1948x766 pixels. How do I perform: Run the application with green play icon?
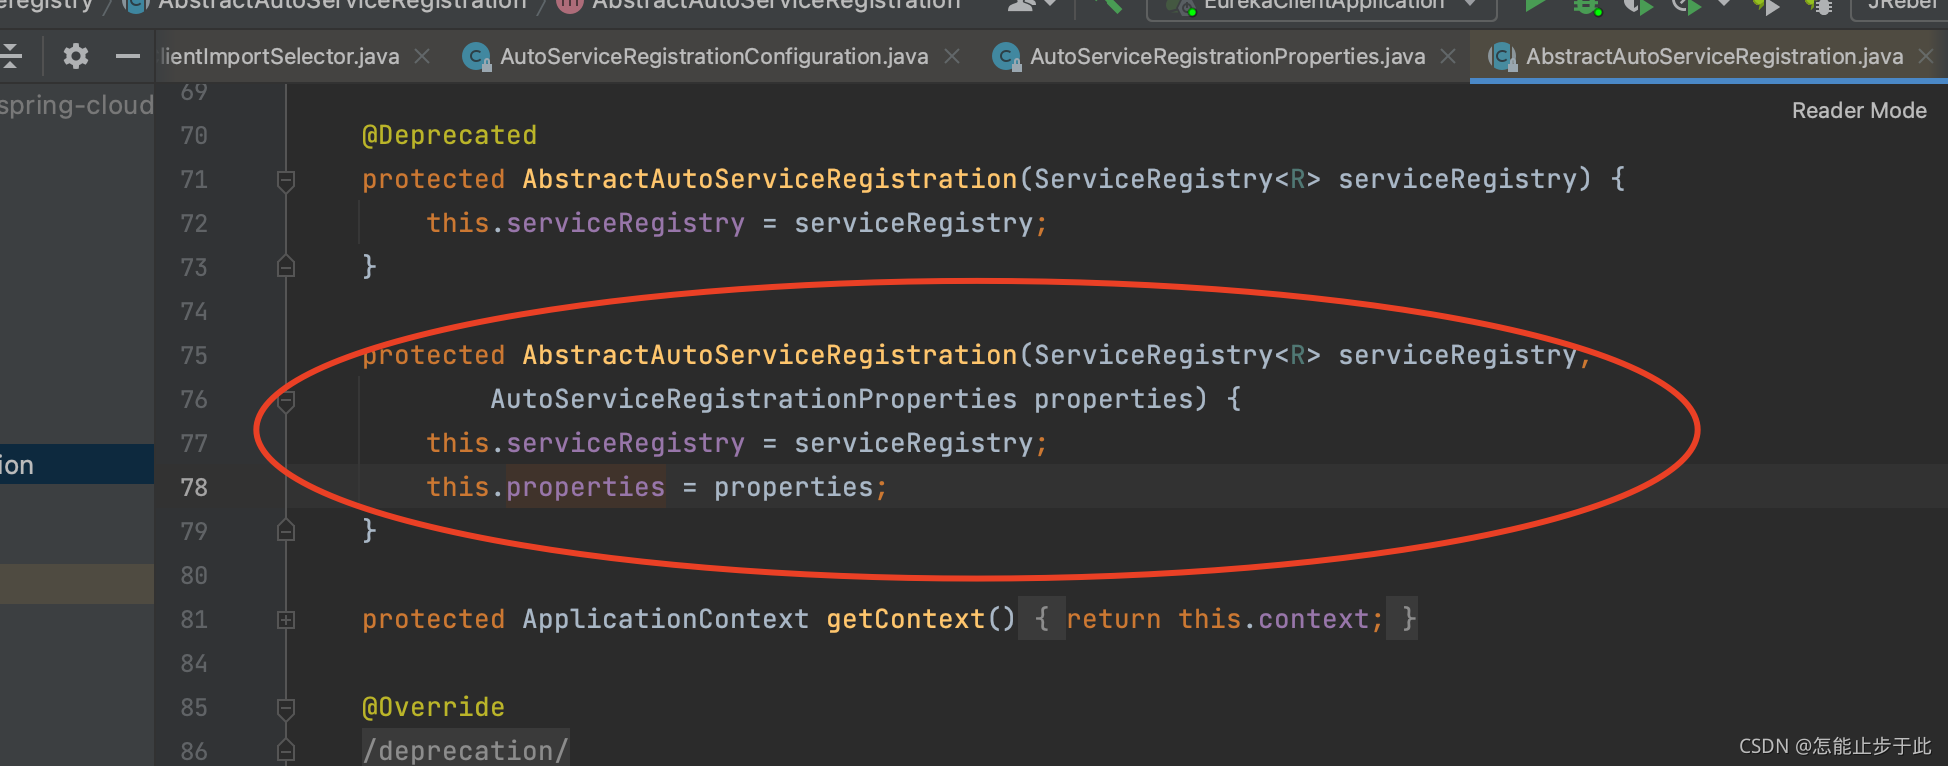coord(1535,5)
